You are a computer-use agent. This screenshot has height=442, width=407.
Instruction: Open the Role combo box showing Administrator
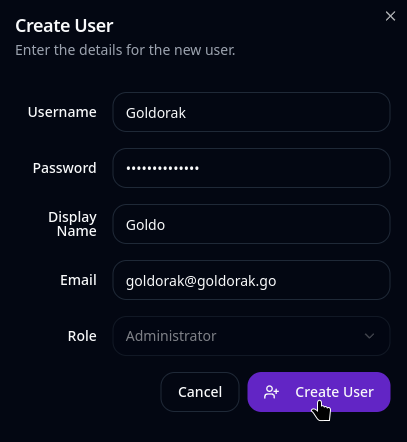coord(251,336)
